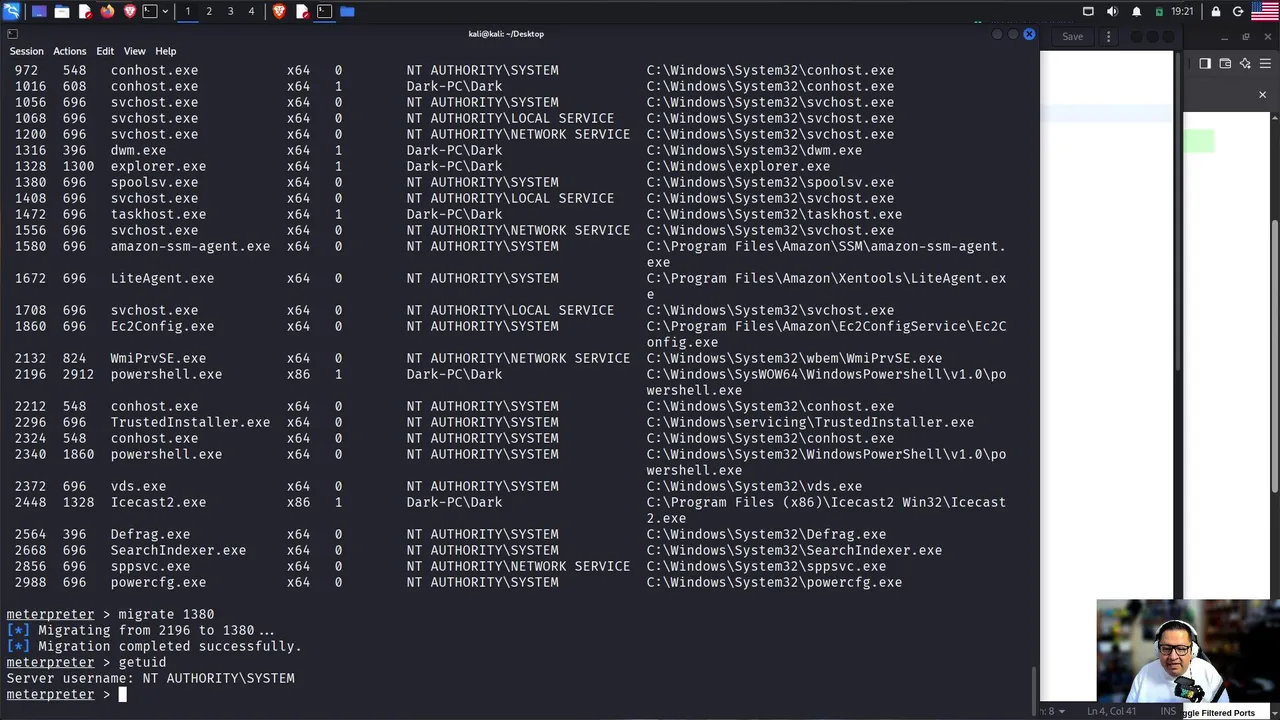The image size is (1280, 720).
Task: Open the Session menu
Action: tap(27, 51)
